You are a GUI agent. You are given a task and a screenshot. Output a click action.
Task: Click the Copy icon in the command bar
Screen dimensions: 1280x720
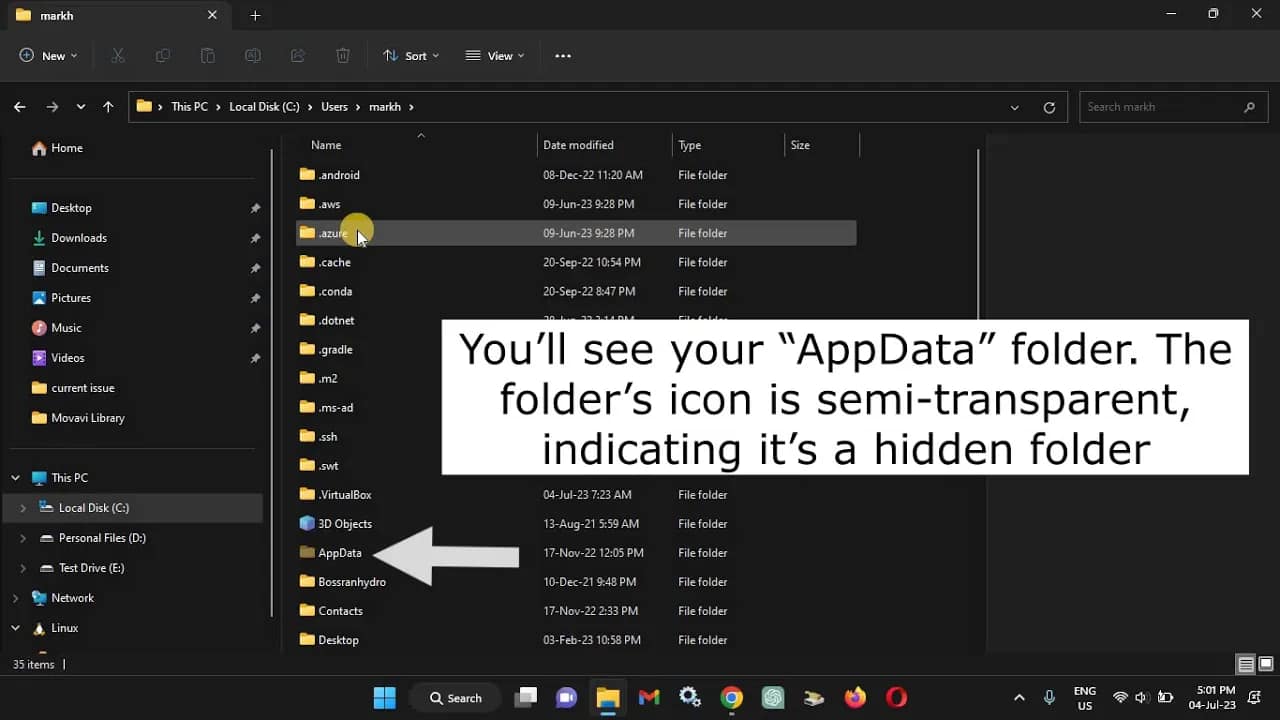pos(162,55)
